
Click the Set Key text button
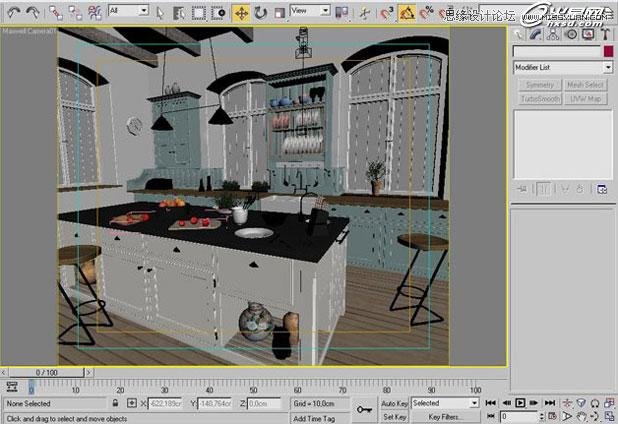[x=393, y=416]
